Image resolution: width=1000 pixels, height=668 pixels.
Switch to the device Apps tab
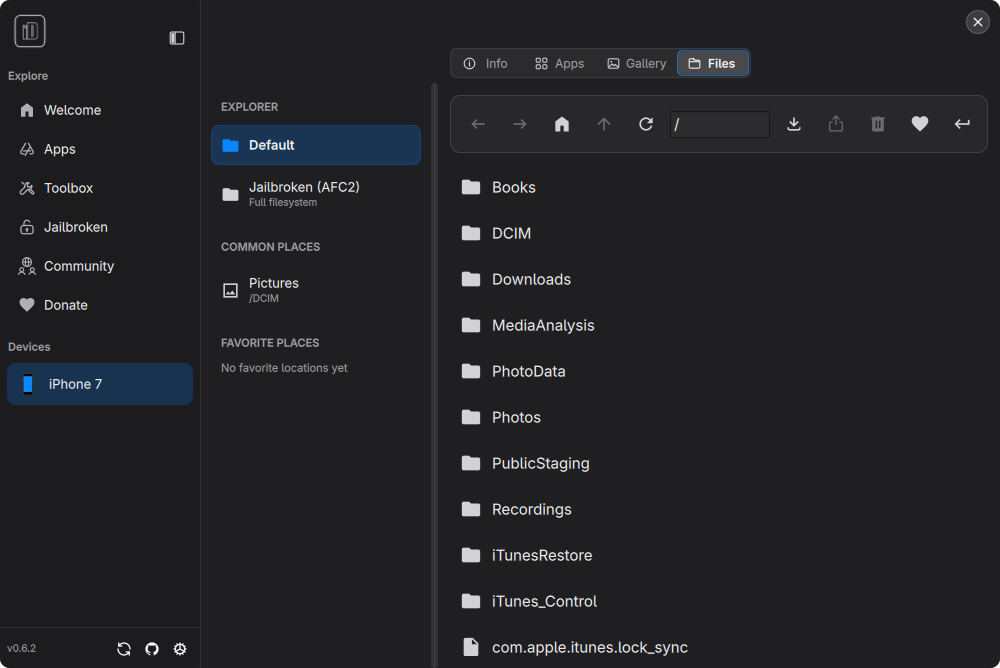pos(559,64)
